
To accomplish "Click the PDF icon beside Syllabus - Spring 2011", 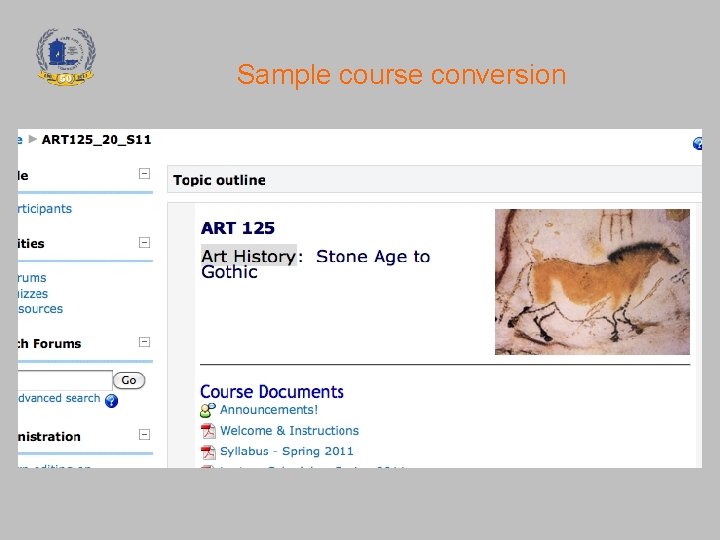I will pos(208,452).
